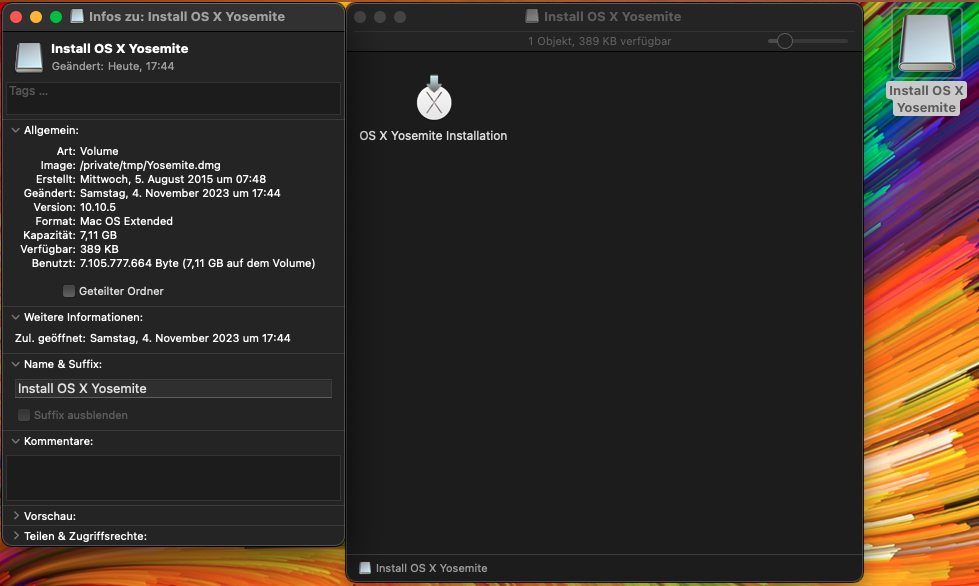
Task: Click the drive icon in Finder path bar
Action: [365, 568]
